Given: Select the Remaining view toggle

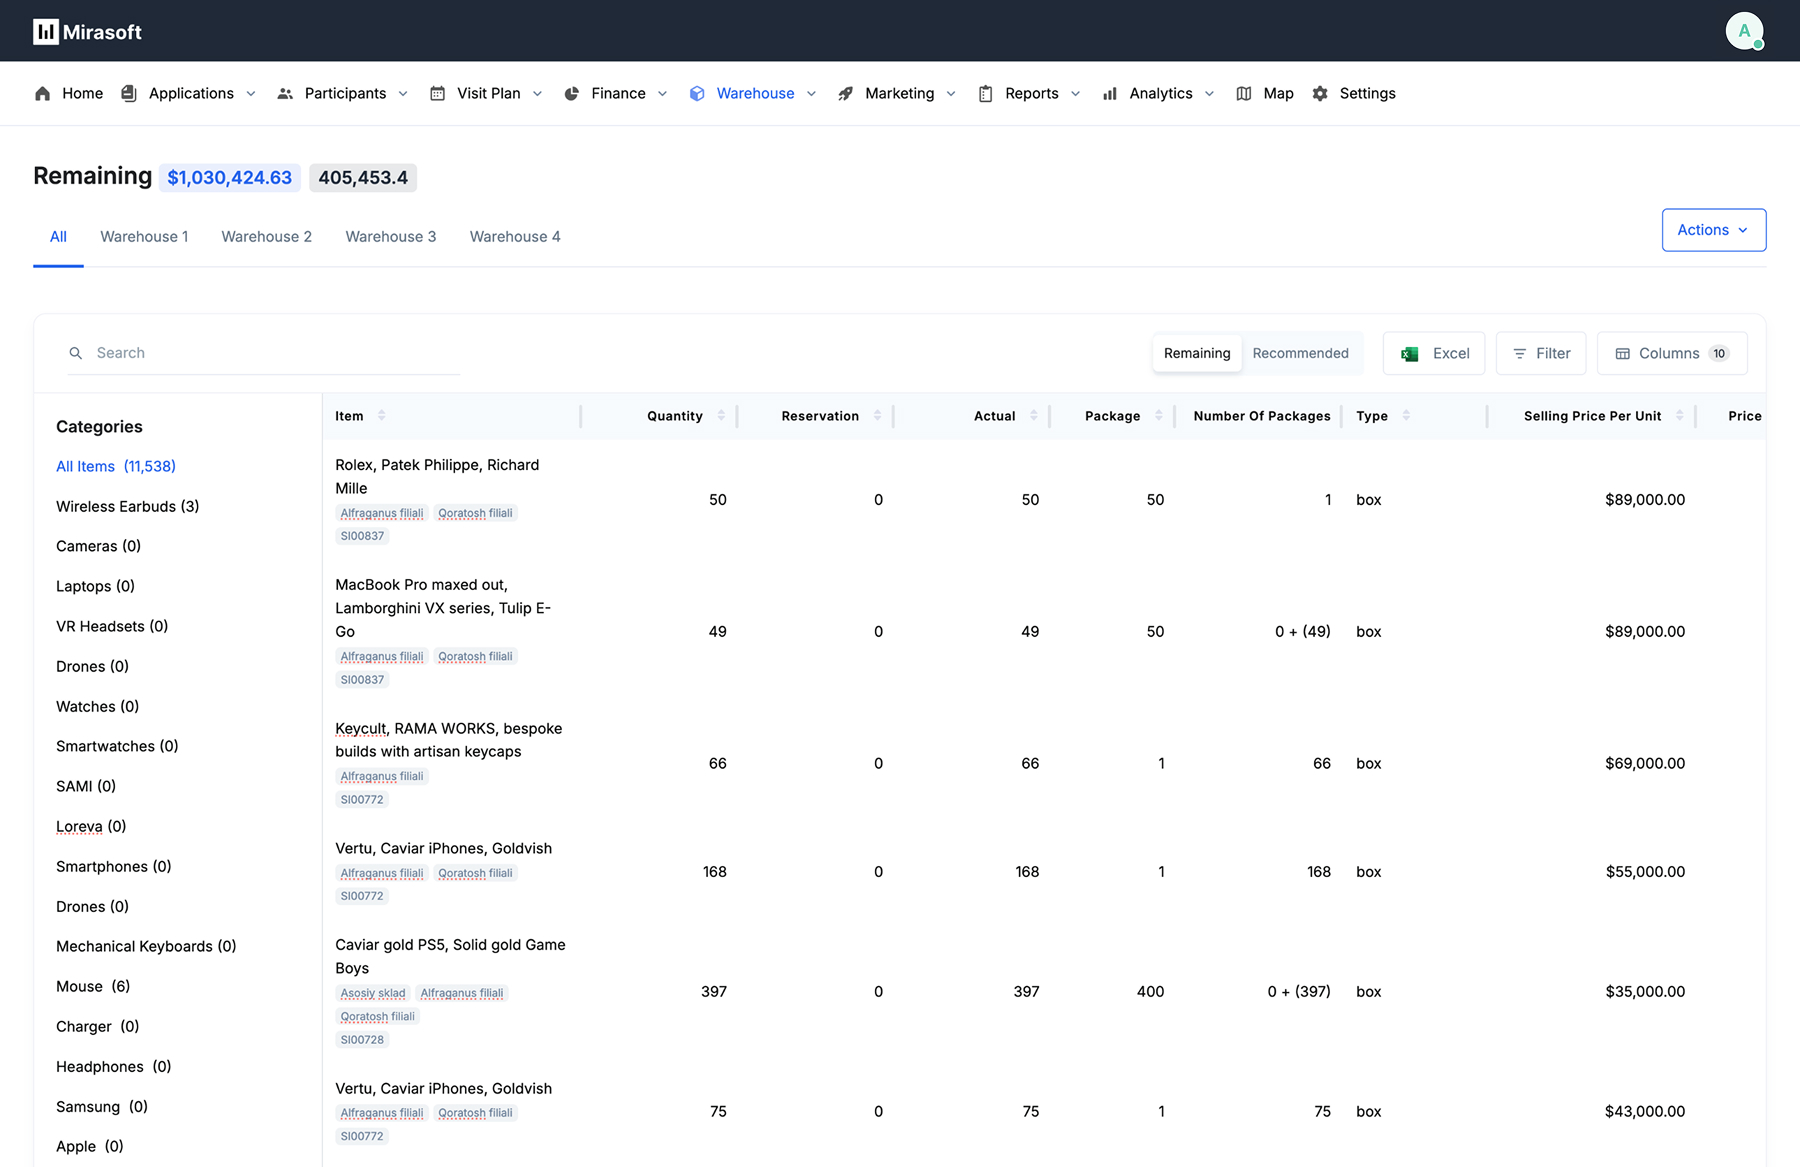Looking at the screenshot, I should click(x=1197, y=353).
